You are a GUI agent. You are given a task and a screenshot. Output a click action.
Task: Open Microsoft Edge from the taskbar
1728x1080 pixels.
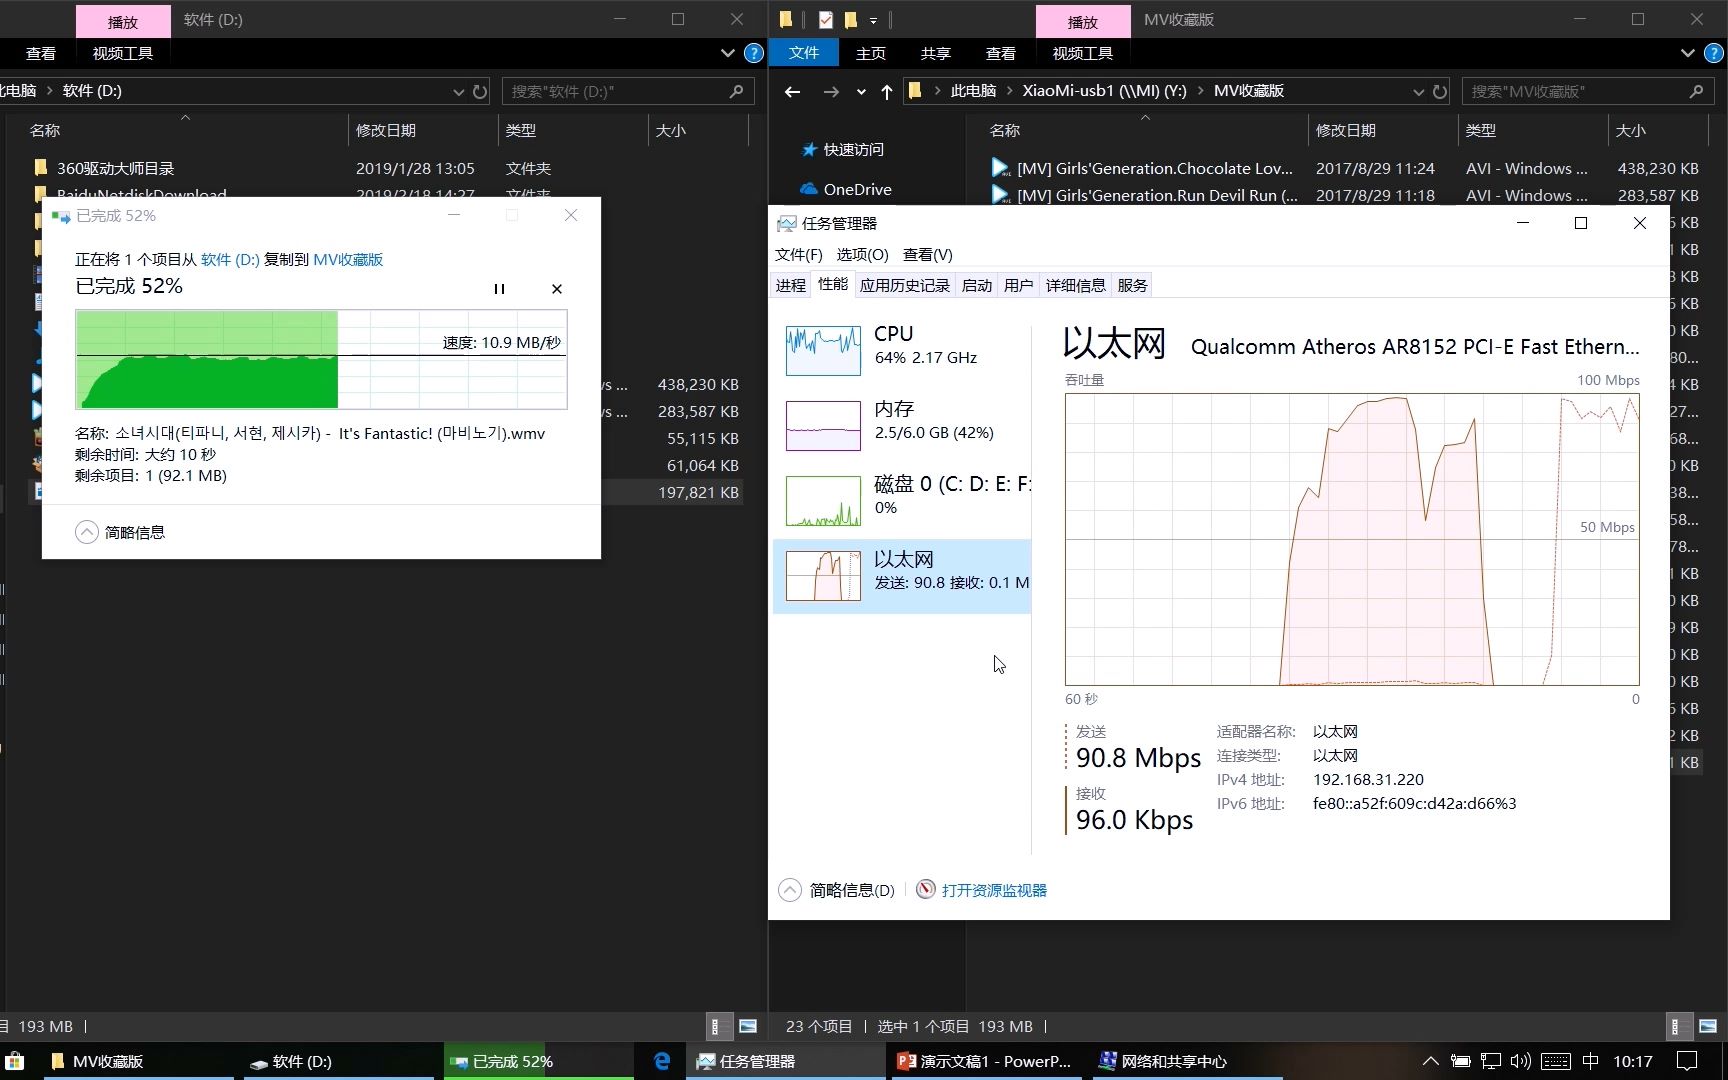pyautogui.click(x=661, y=1061)
